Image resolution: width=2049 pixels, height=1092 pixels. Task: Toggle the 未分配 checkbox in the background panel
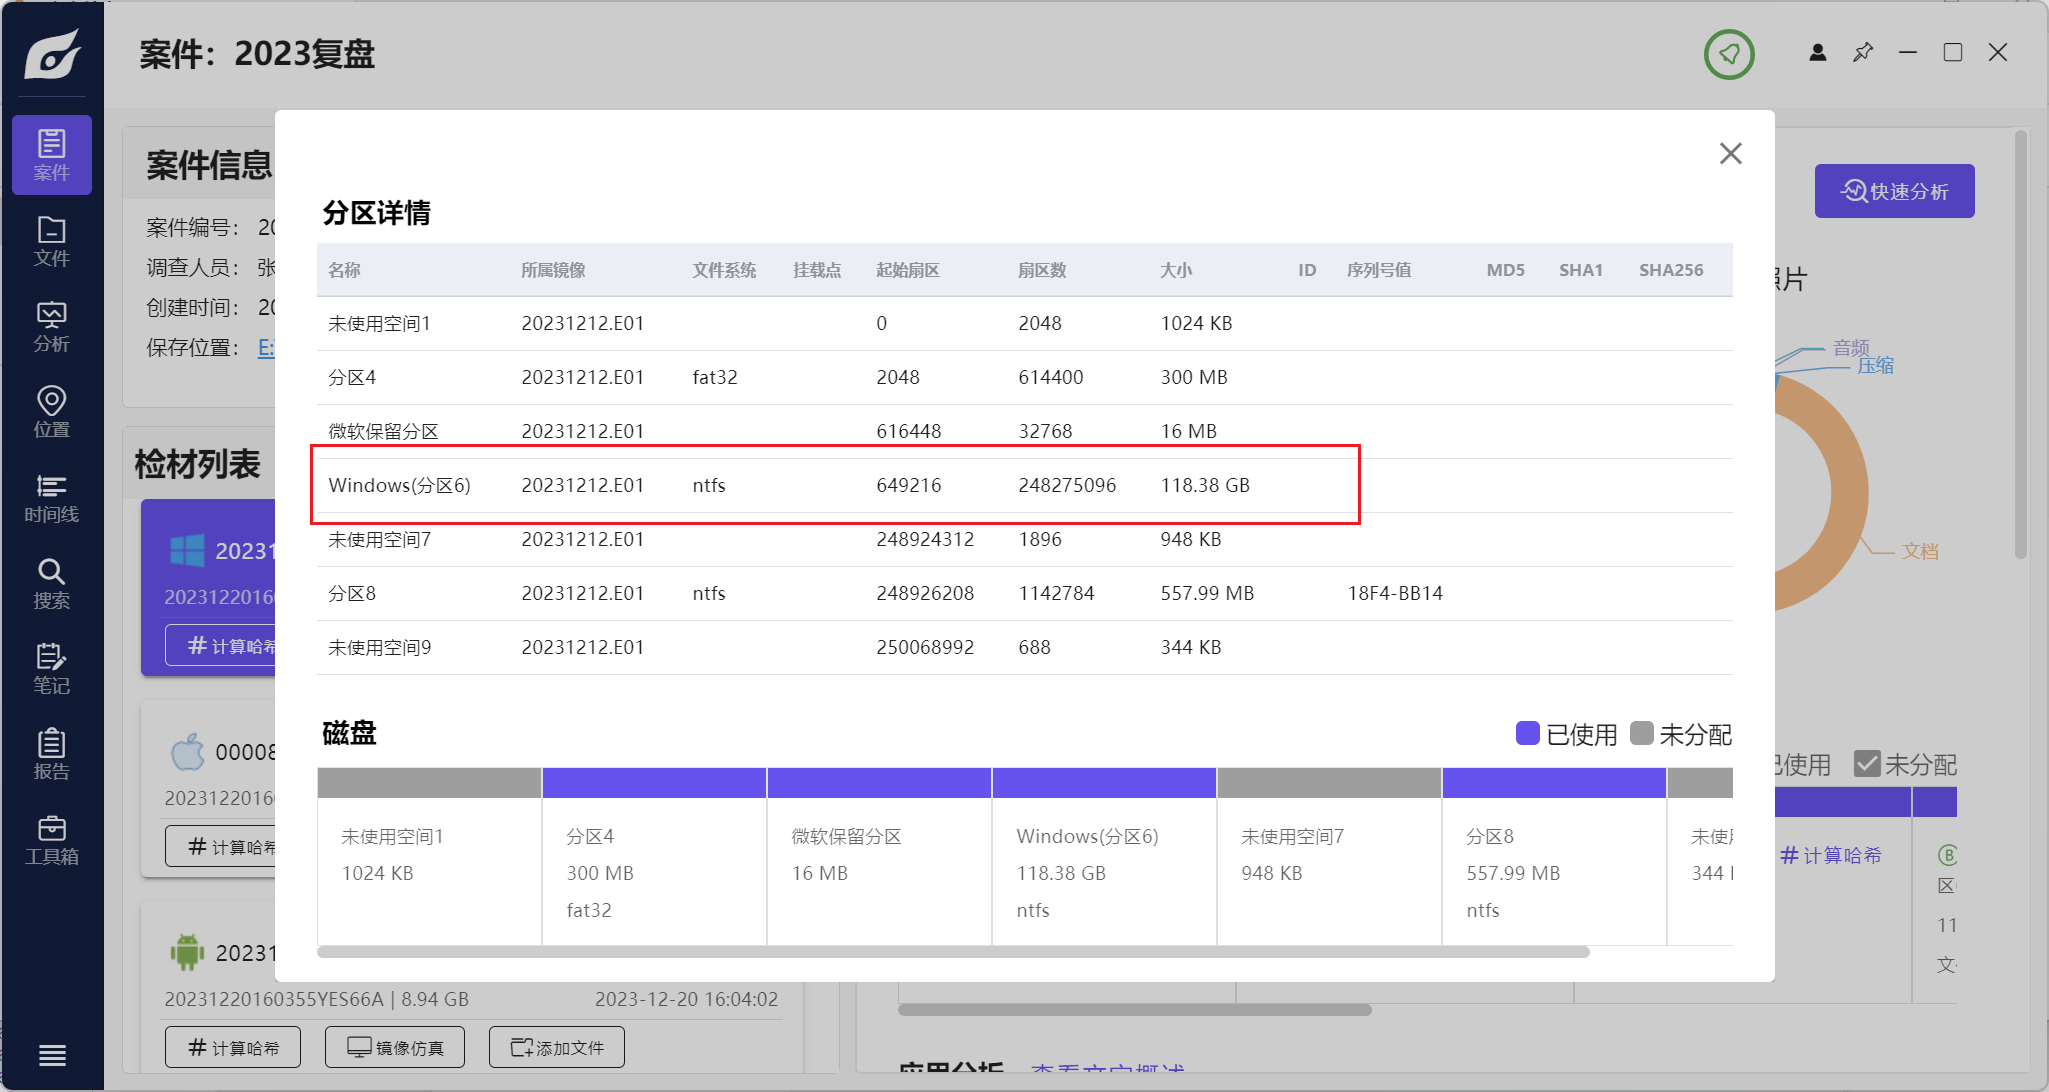tap(1867, 764)
